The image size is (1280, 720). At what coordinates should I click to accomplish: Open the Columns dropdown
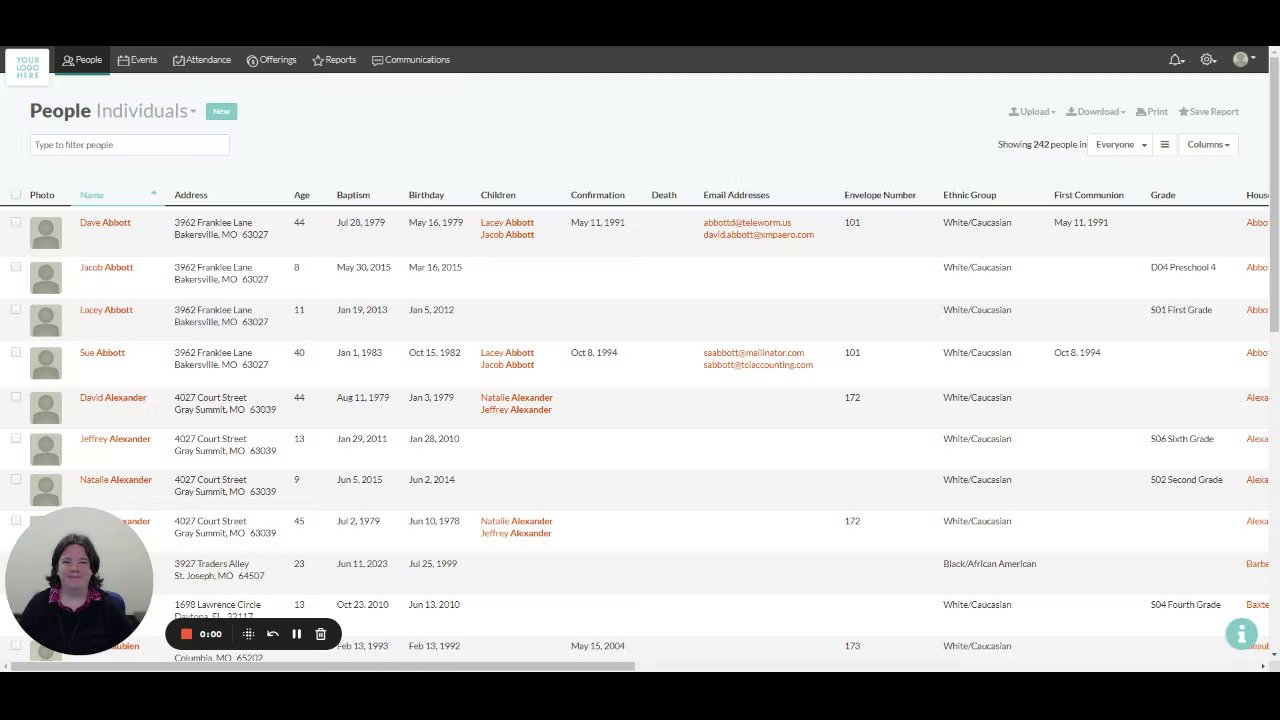tap(1208, 145)
